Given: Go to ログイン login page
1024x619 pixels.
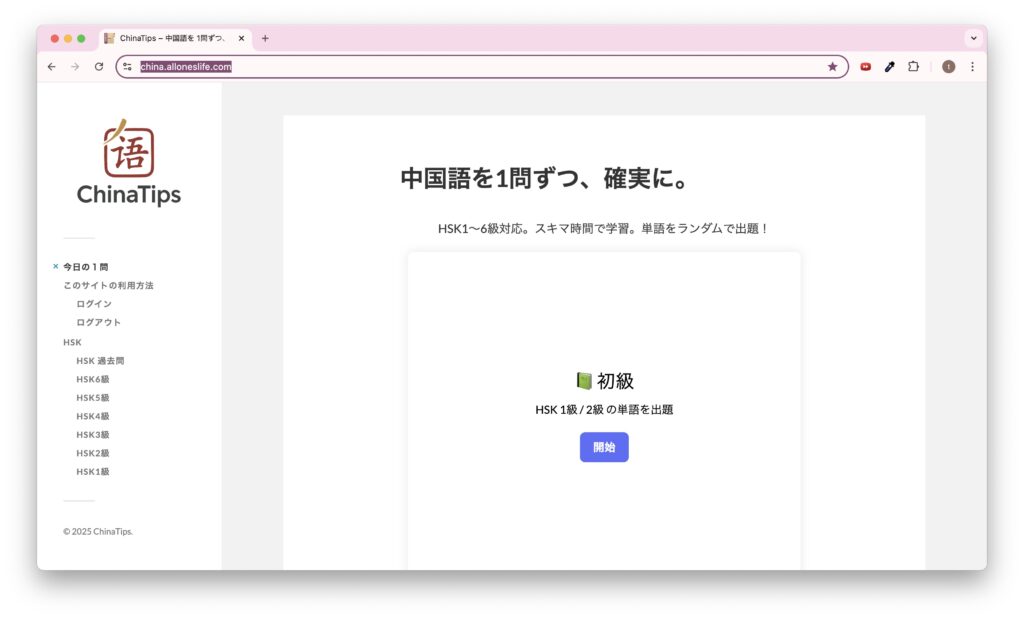Looking at the screenshot, I should pyautogui.click(x=94, y=304).
